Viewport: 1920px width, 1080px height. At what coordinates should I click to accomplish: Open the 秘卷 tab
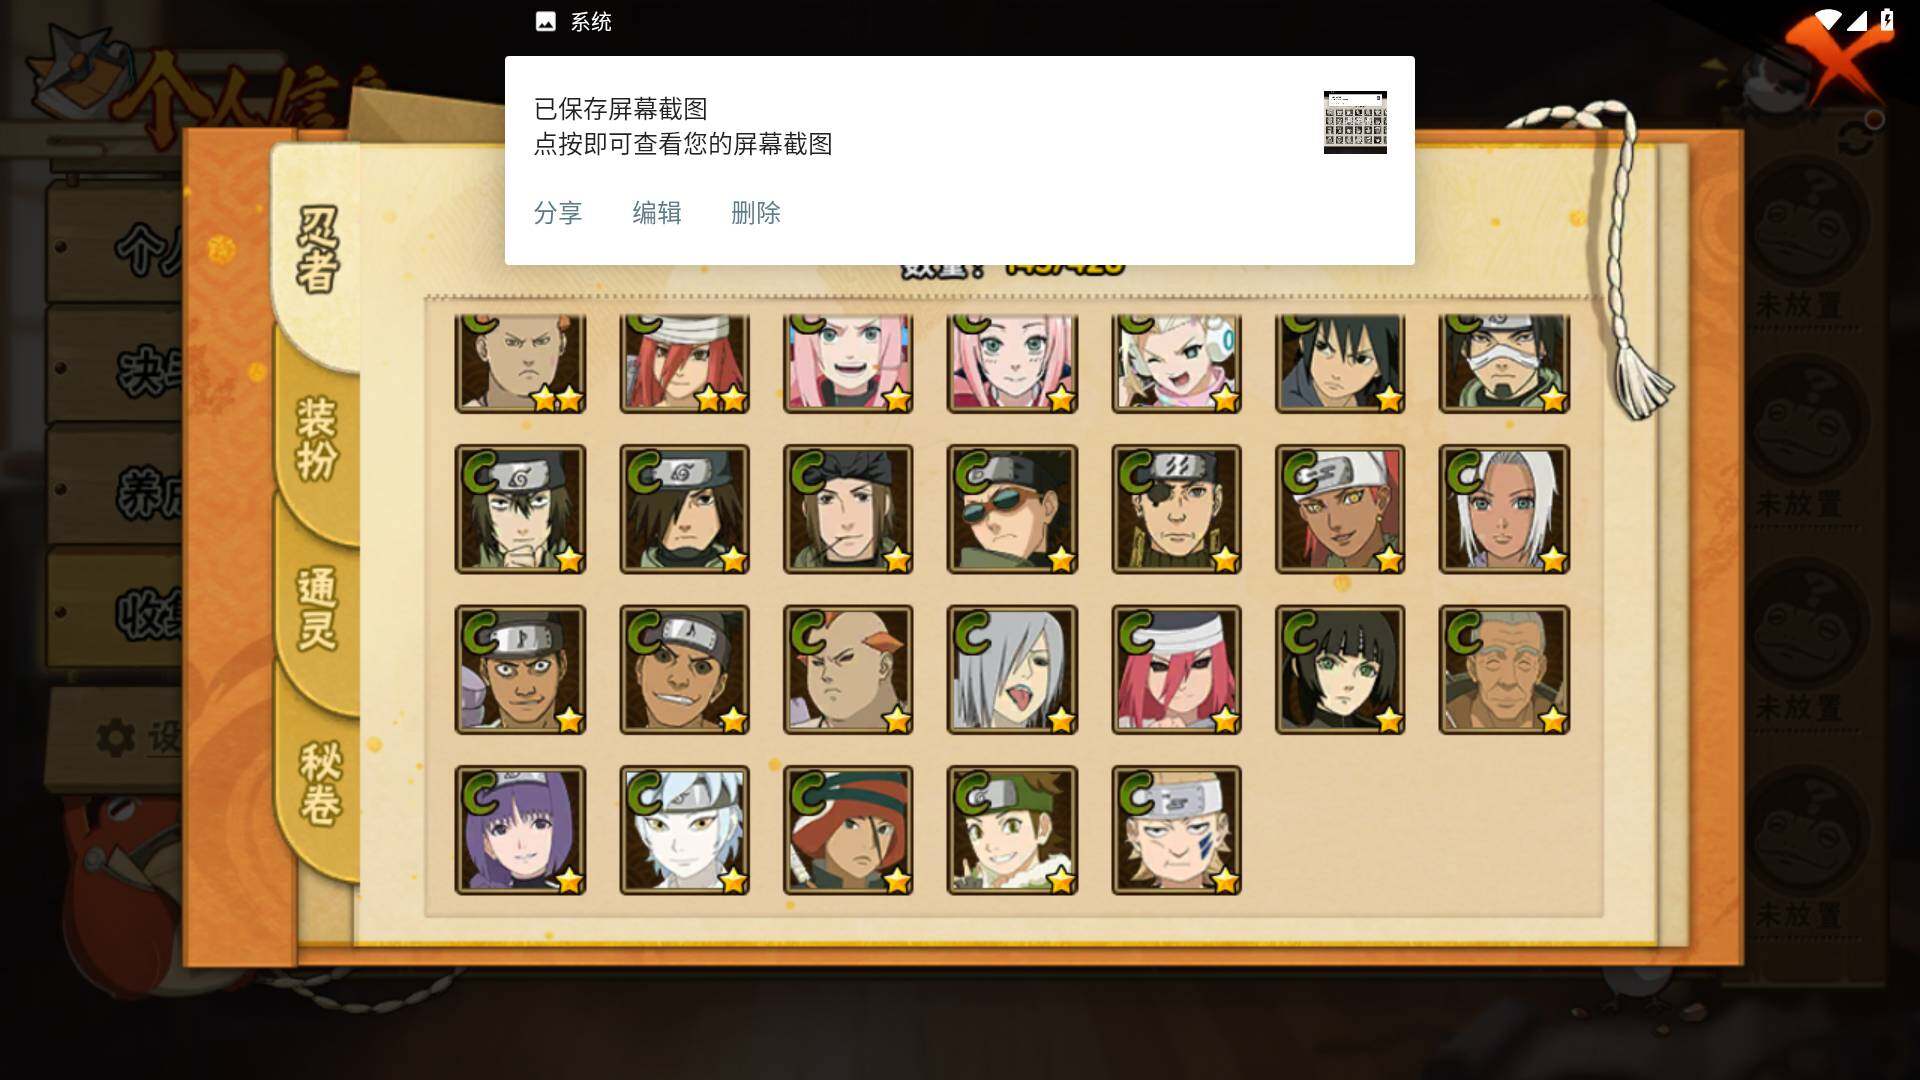click(320, 783)
